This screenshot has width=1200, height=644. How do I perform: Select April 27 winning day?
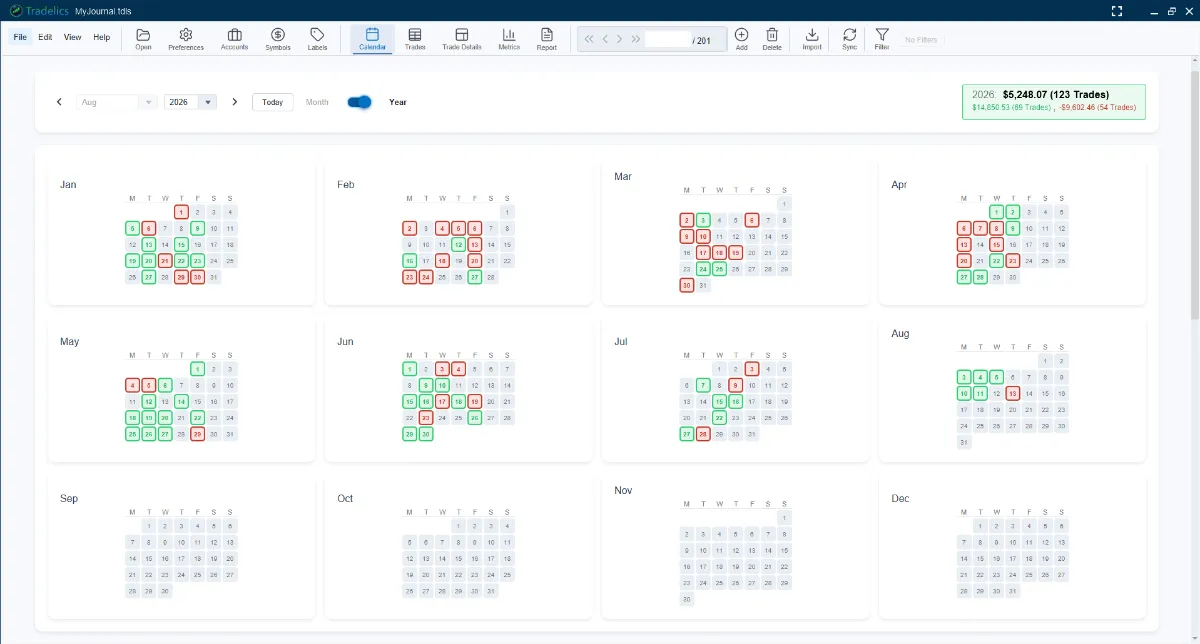pyautogui.click(x=964, y=277)
